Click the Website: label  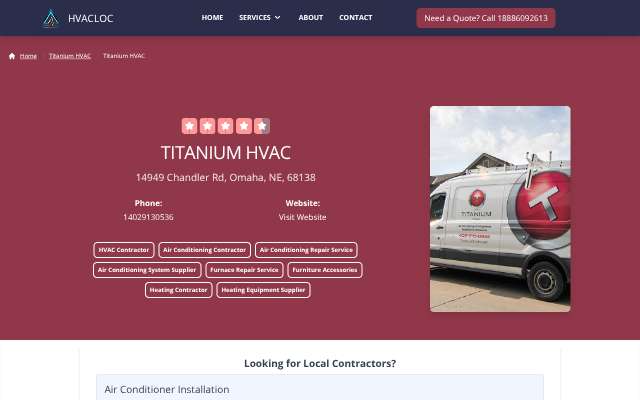tap(302, 203)
